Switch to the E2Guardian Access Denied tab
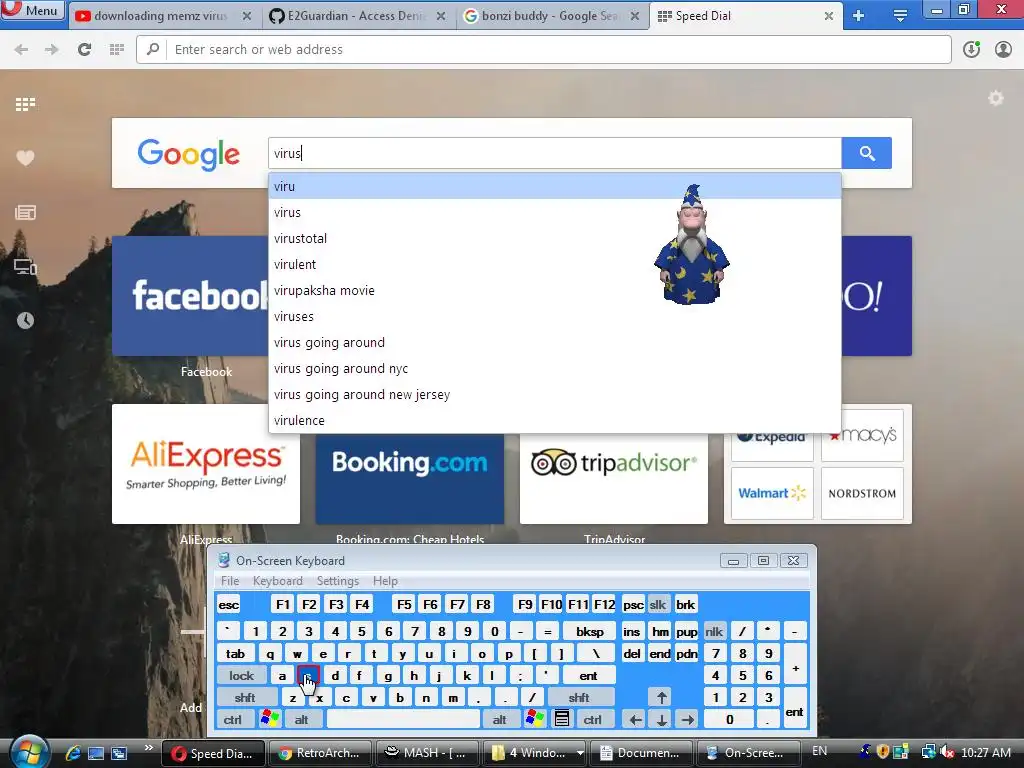This screenshot has width=1024, height=768. 358,16
